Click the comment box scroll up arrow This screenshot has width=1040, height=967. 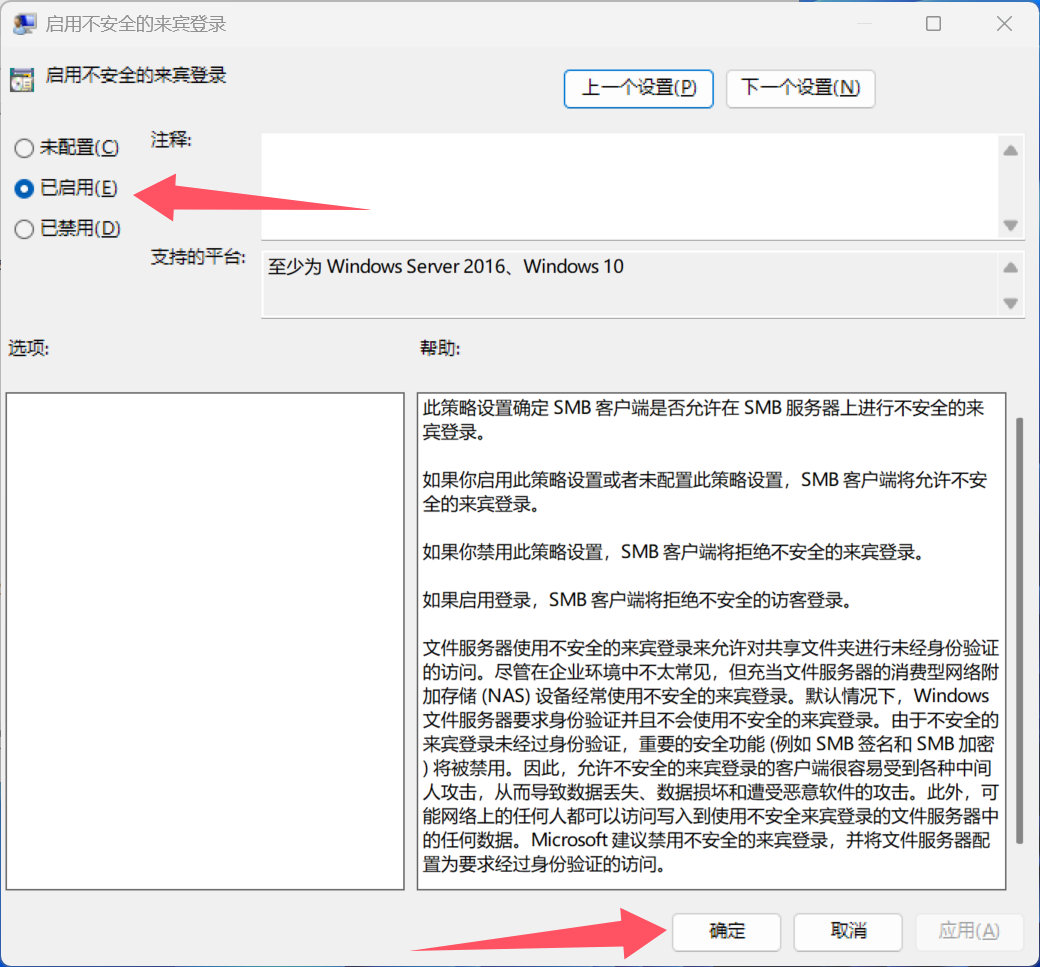[x=1010, y=151]
